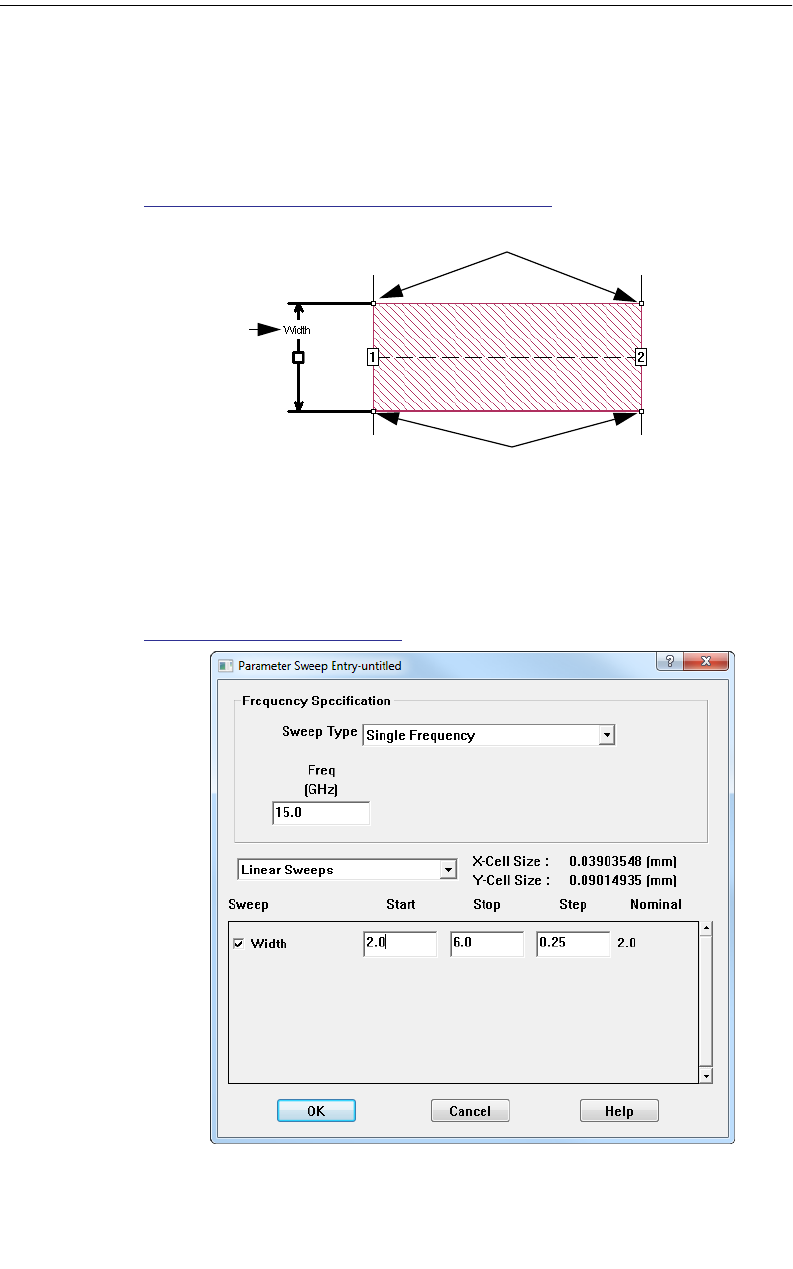Click the Sweep column header
The image size is (793, 1269).
(248, 904)
